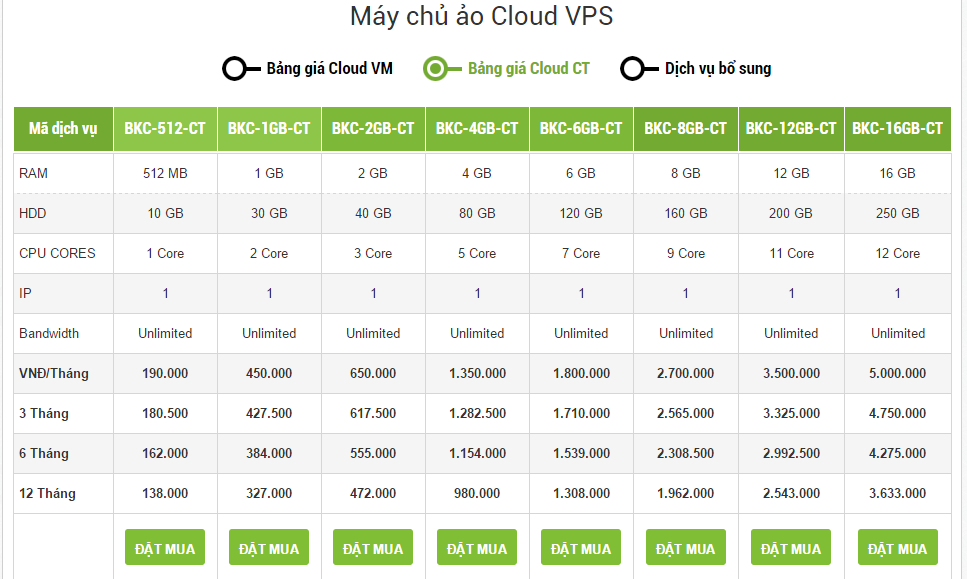
Task: Click the 138.000 twelve-month price cell
Action: tap(165, 493)
